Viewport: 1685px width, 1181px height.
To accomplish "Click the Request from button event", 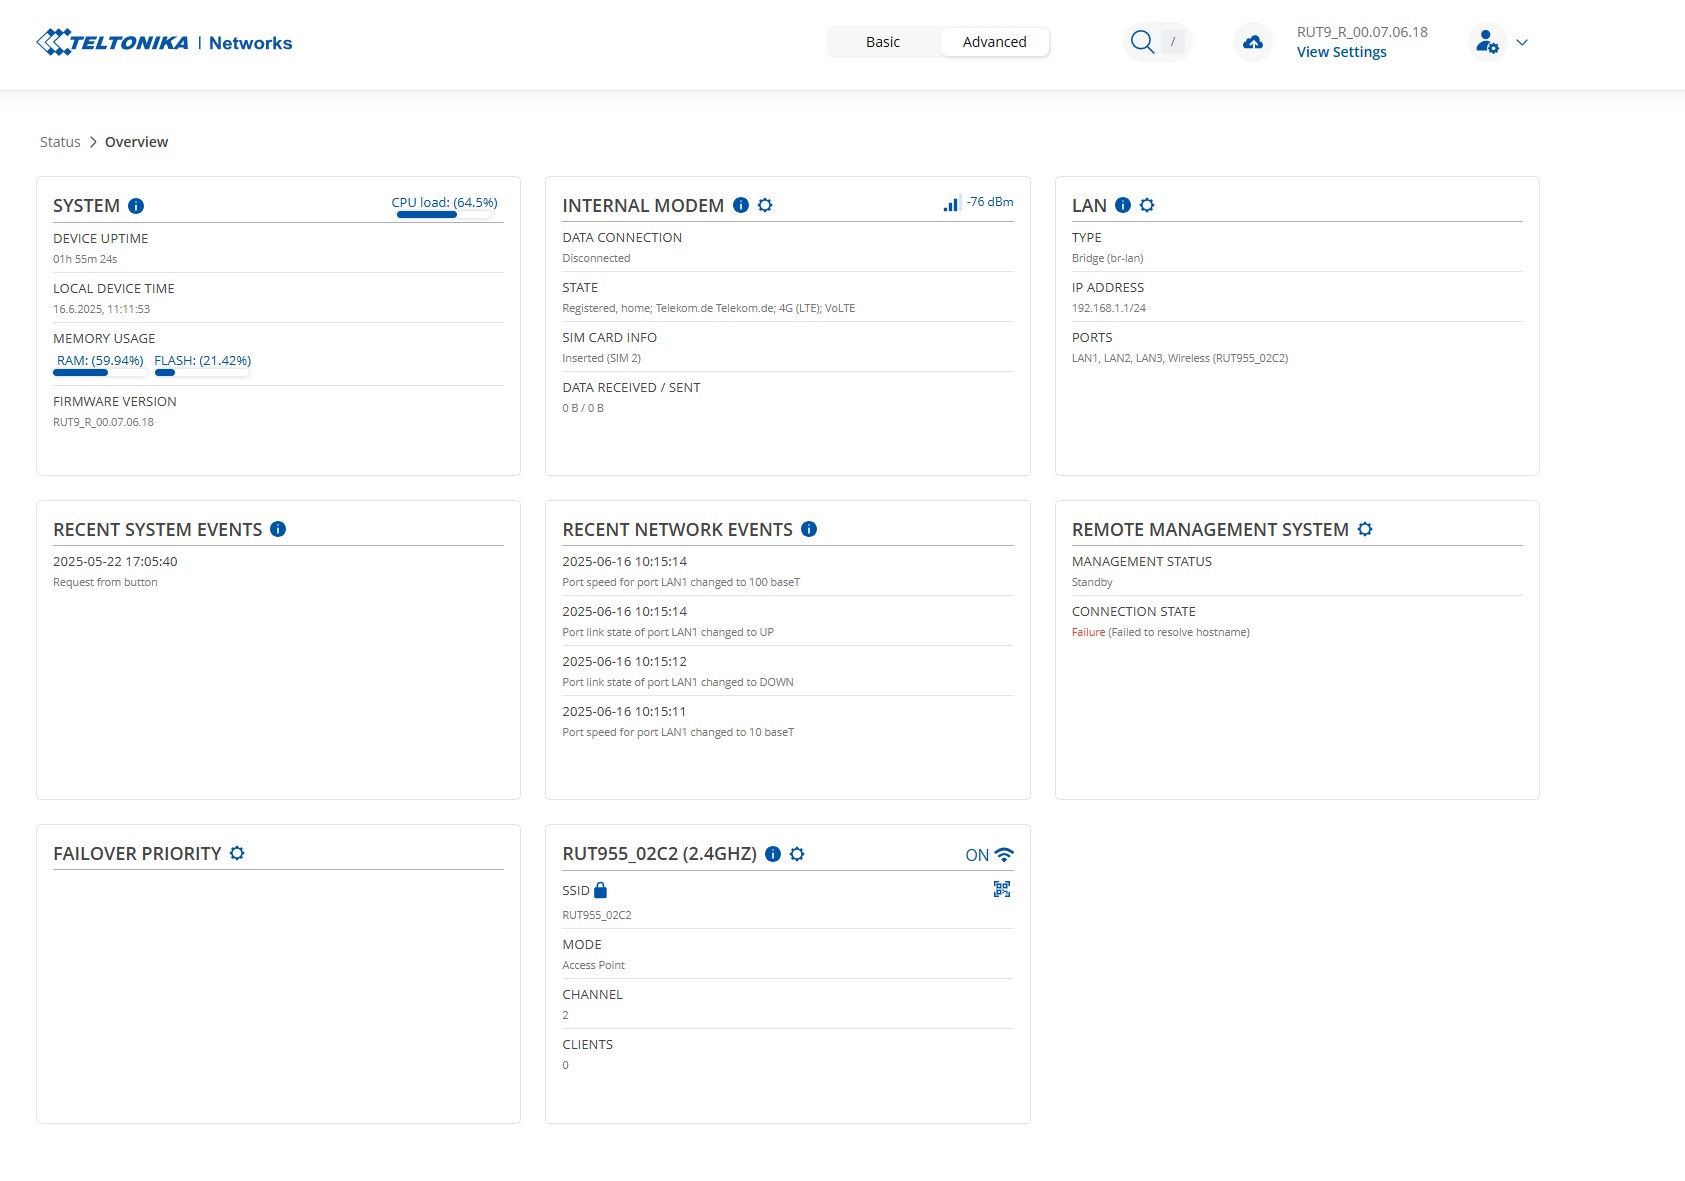I will click(x=105, y=582).
